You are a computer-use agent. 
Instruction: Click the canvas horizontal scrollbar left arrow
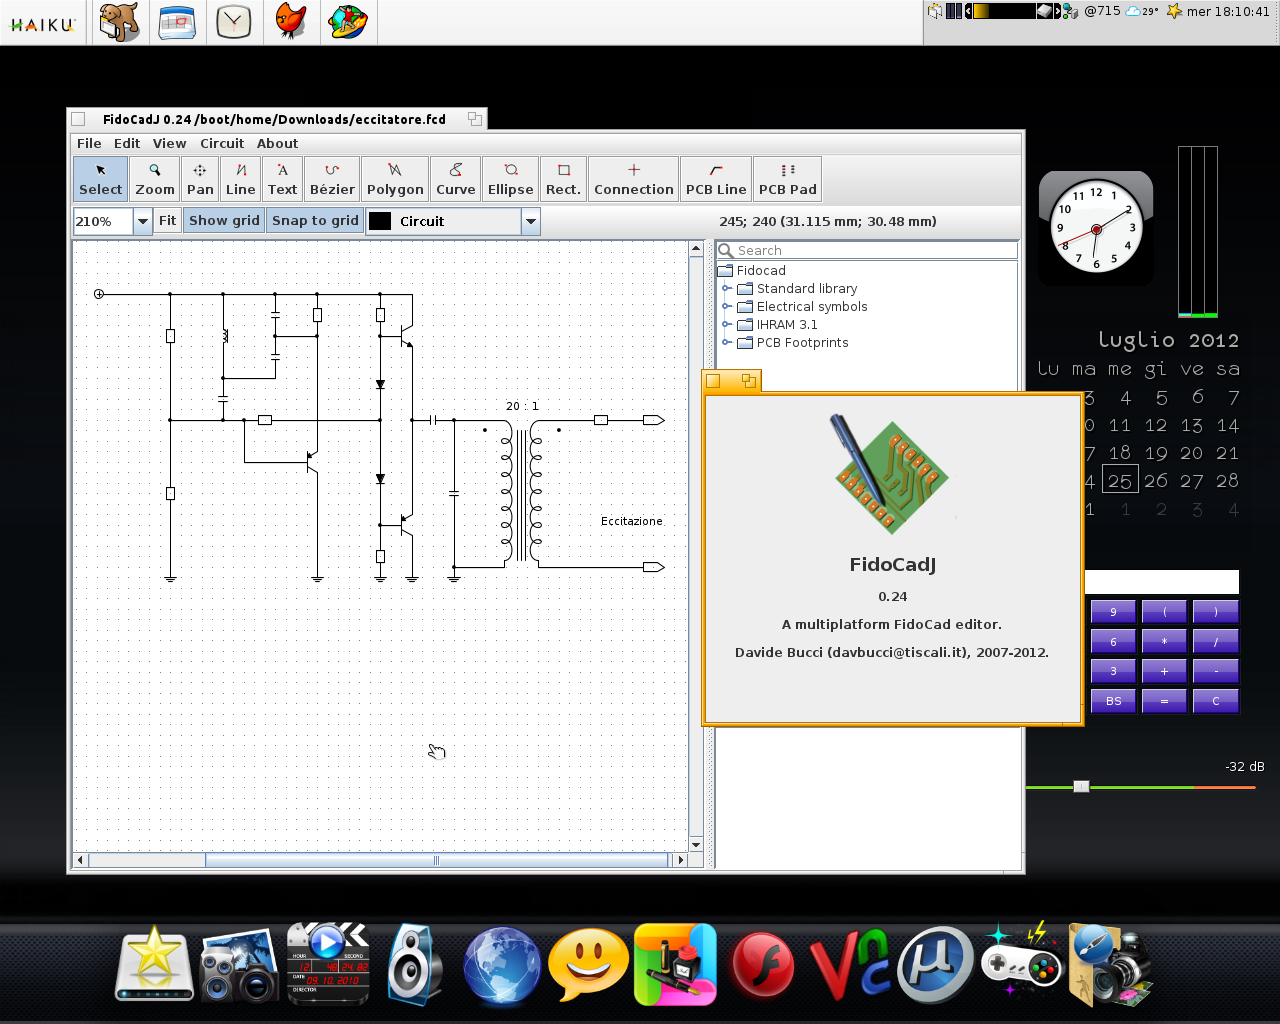coord(81,860)
